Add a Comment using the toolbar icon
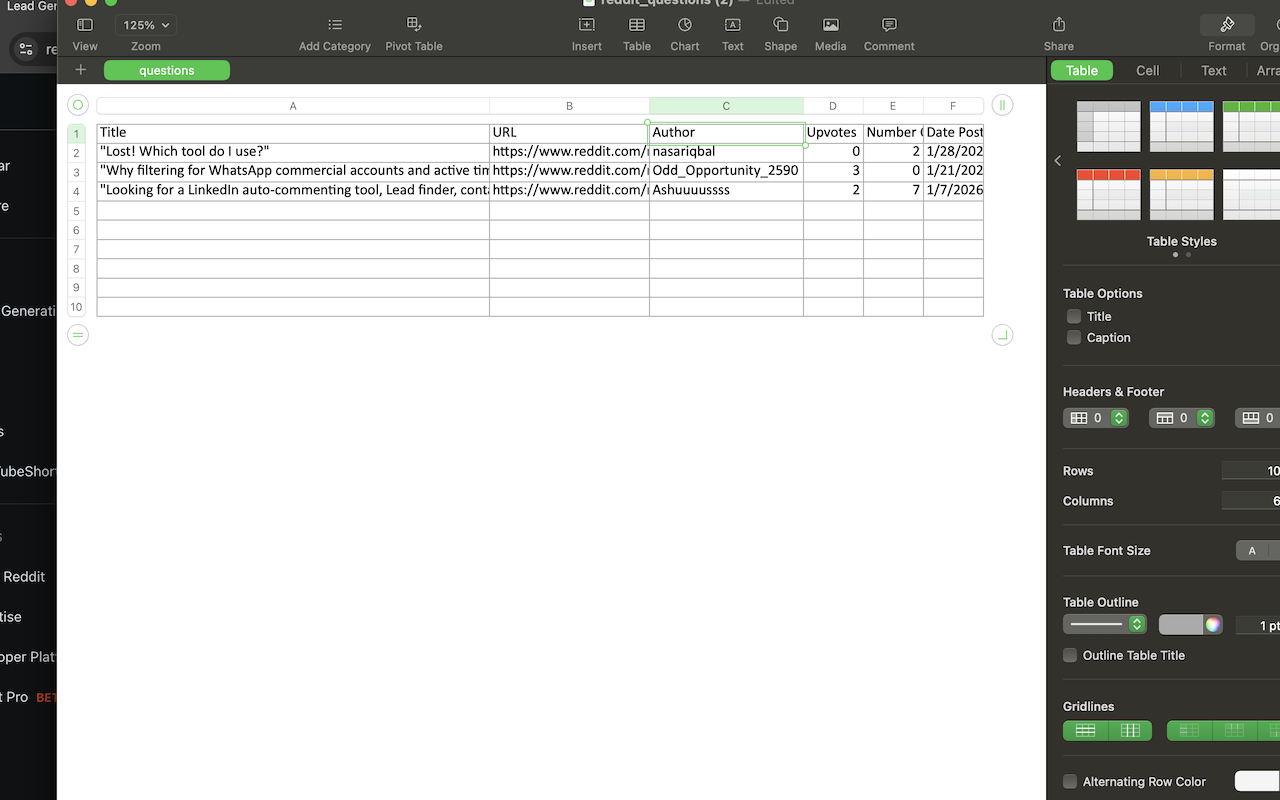This screenshot has width=1280, height=800. pyautogui.click(x=888, y=25)
